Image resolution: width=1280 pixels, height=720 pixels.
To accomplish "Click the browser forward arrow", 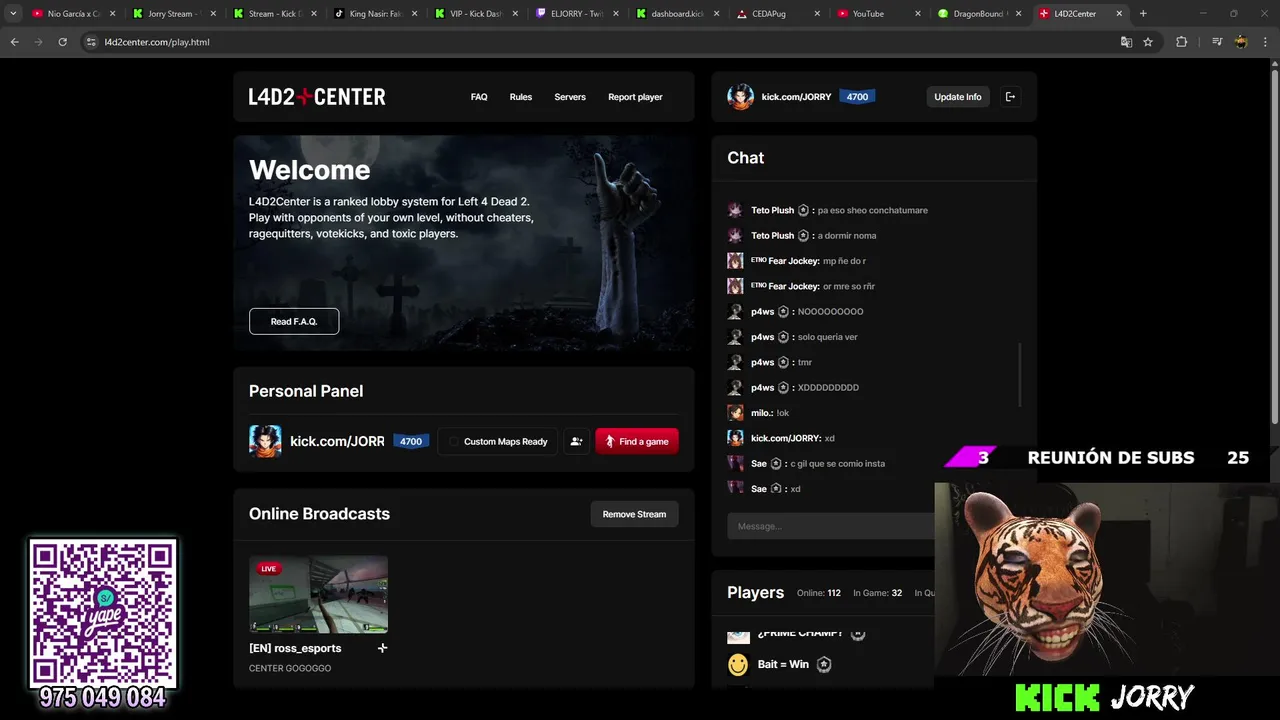I will pos(38,42).
